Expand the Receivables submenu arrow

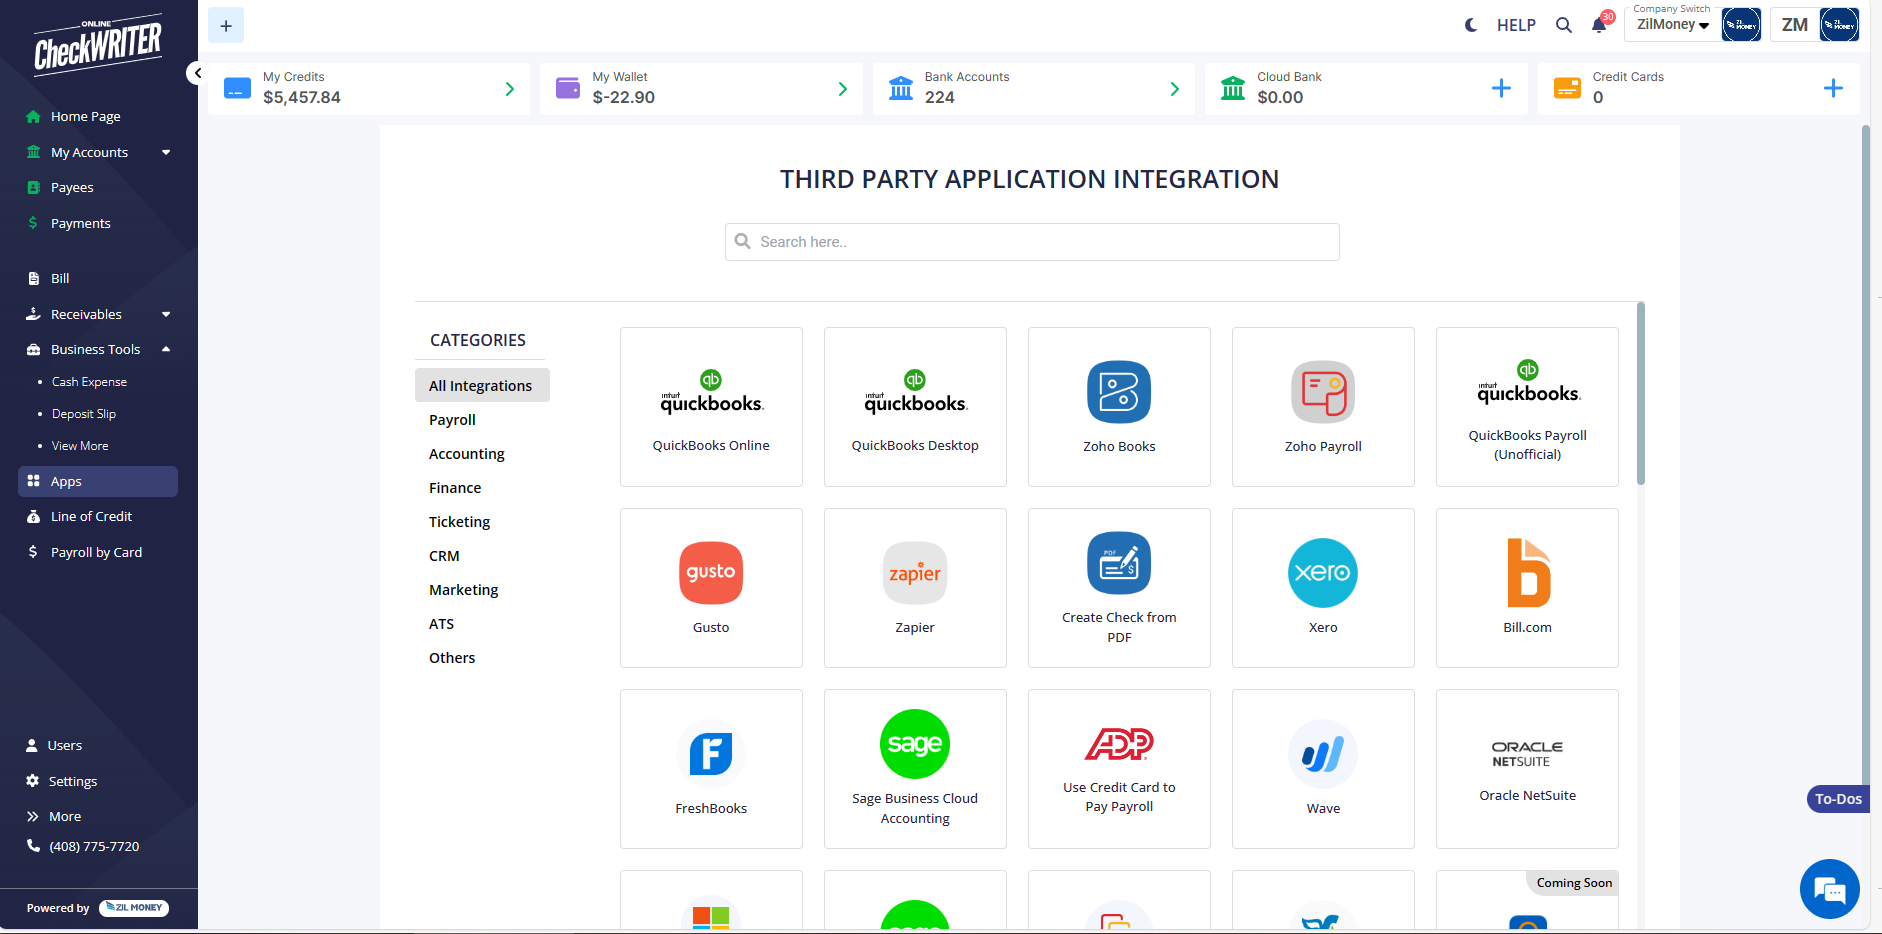(x=166, y=314)
